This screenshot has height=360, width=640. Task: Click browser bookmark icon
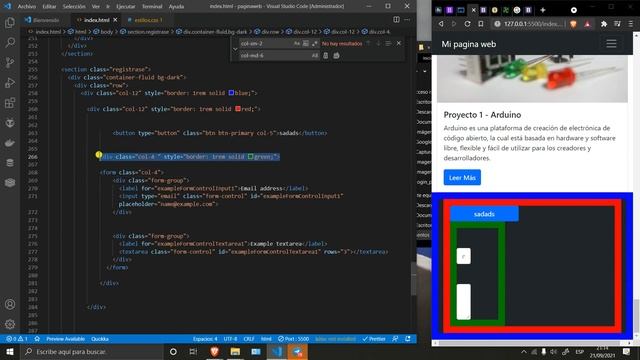481,24
